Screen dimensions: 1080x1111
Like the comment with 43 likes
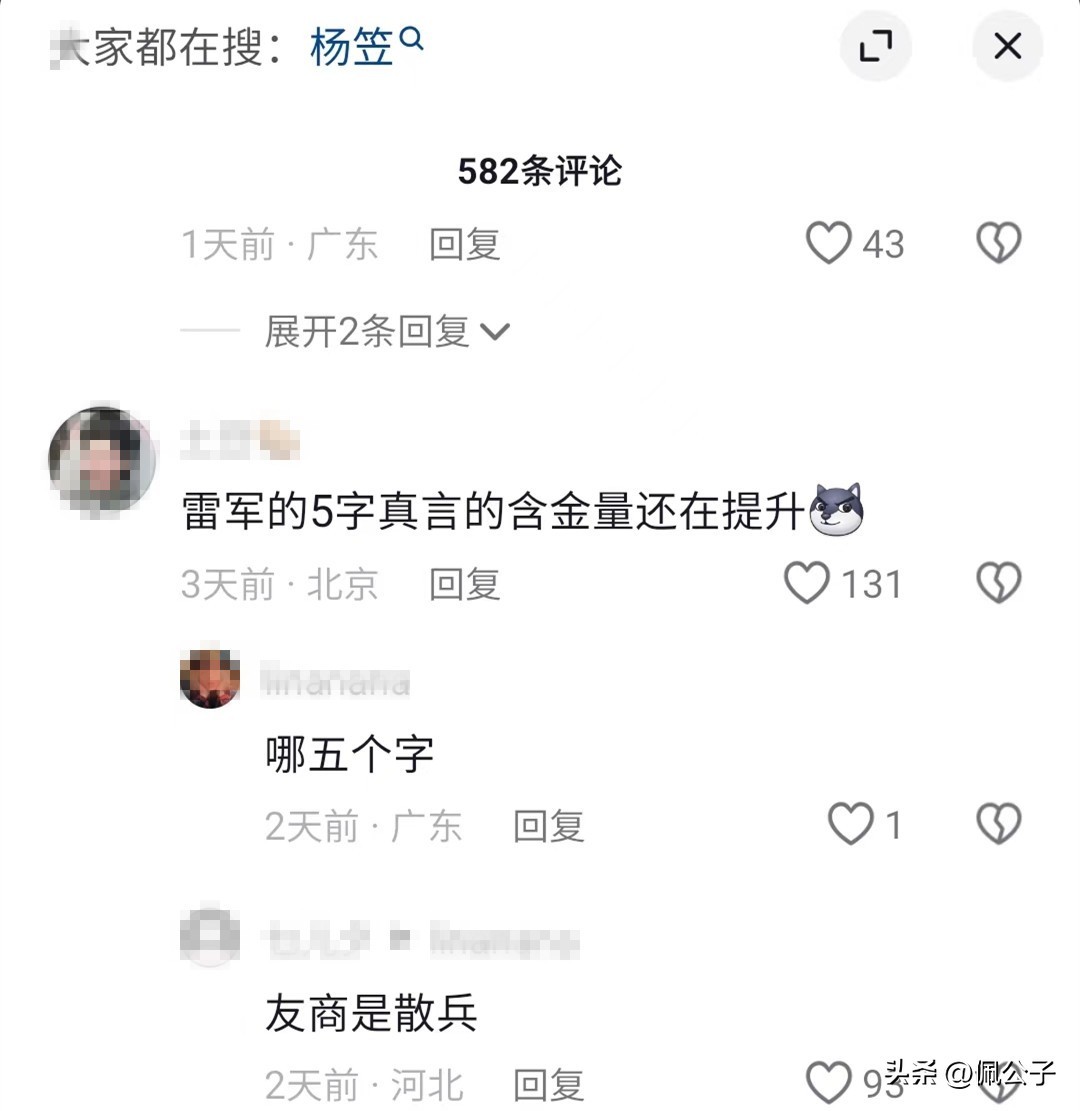click(x=829, y=244)
